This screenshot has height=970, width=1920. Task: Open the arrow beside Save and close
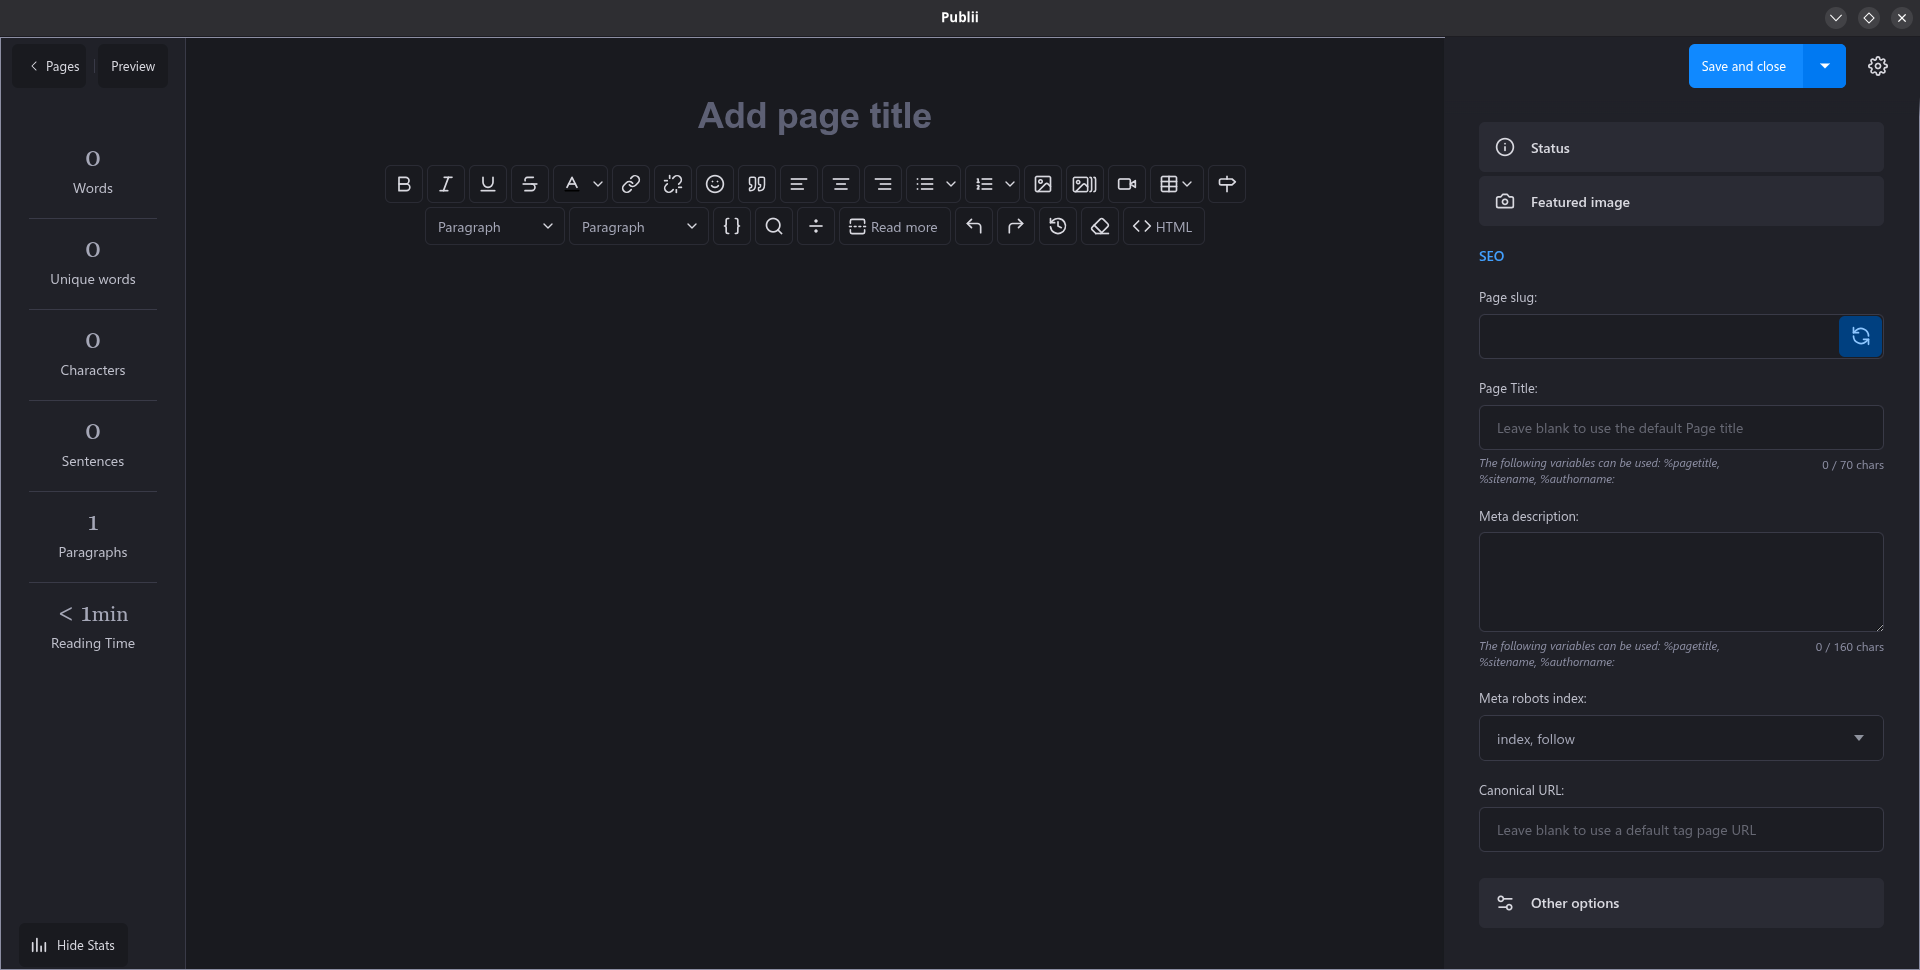1825,66
